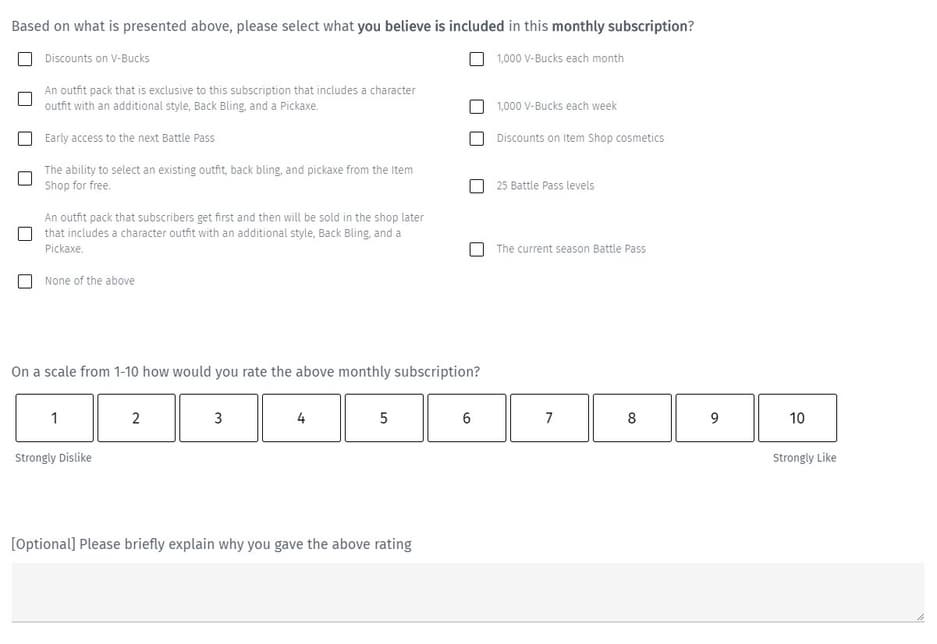Check 'The current season Battle Pass' box
Screen dimensions: 937x644
(x=477, y=250)
